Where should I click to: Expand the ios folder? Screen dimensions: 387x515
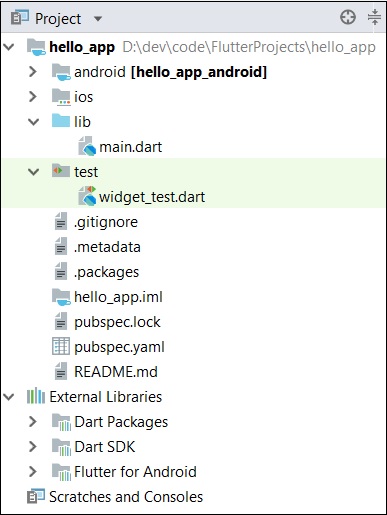coord(33,97)
